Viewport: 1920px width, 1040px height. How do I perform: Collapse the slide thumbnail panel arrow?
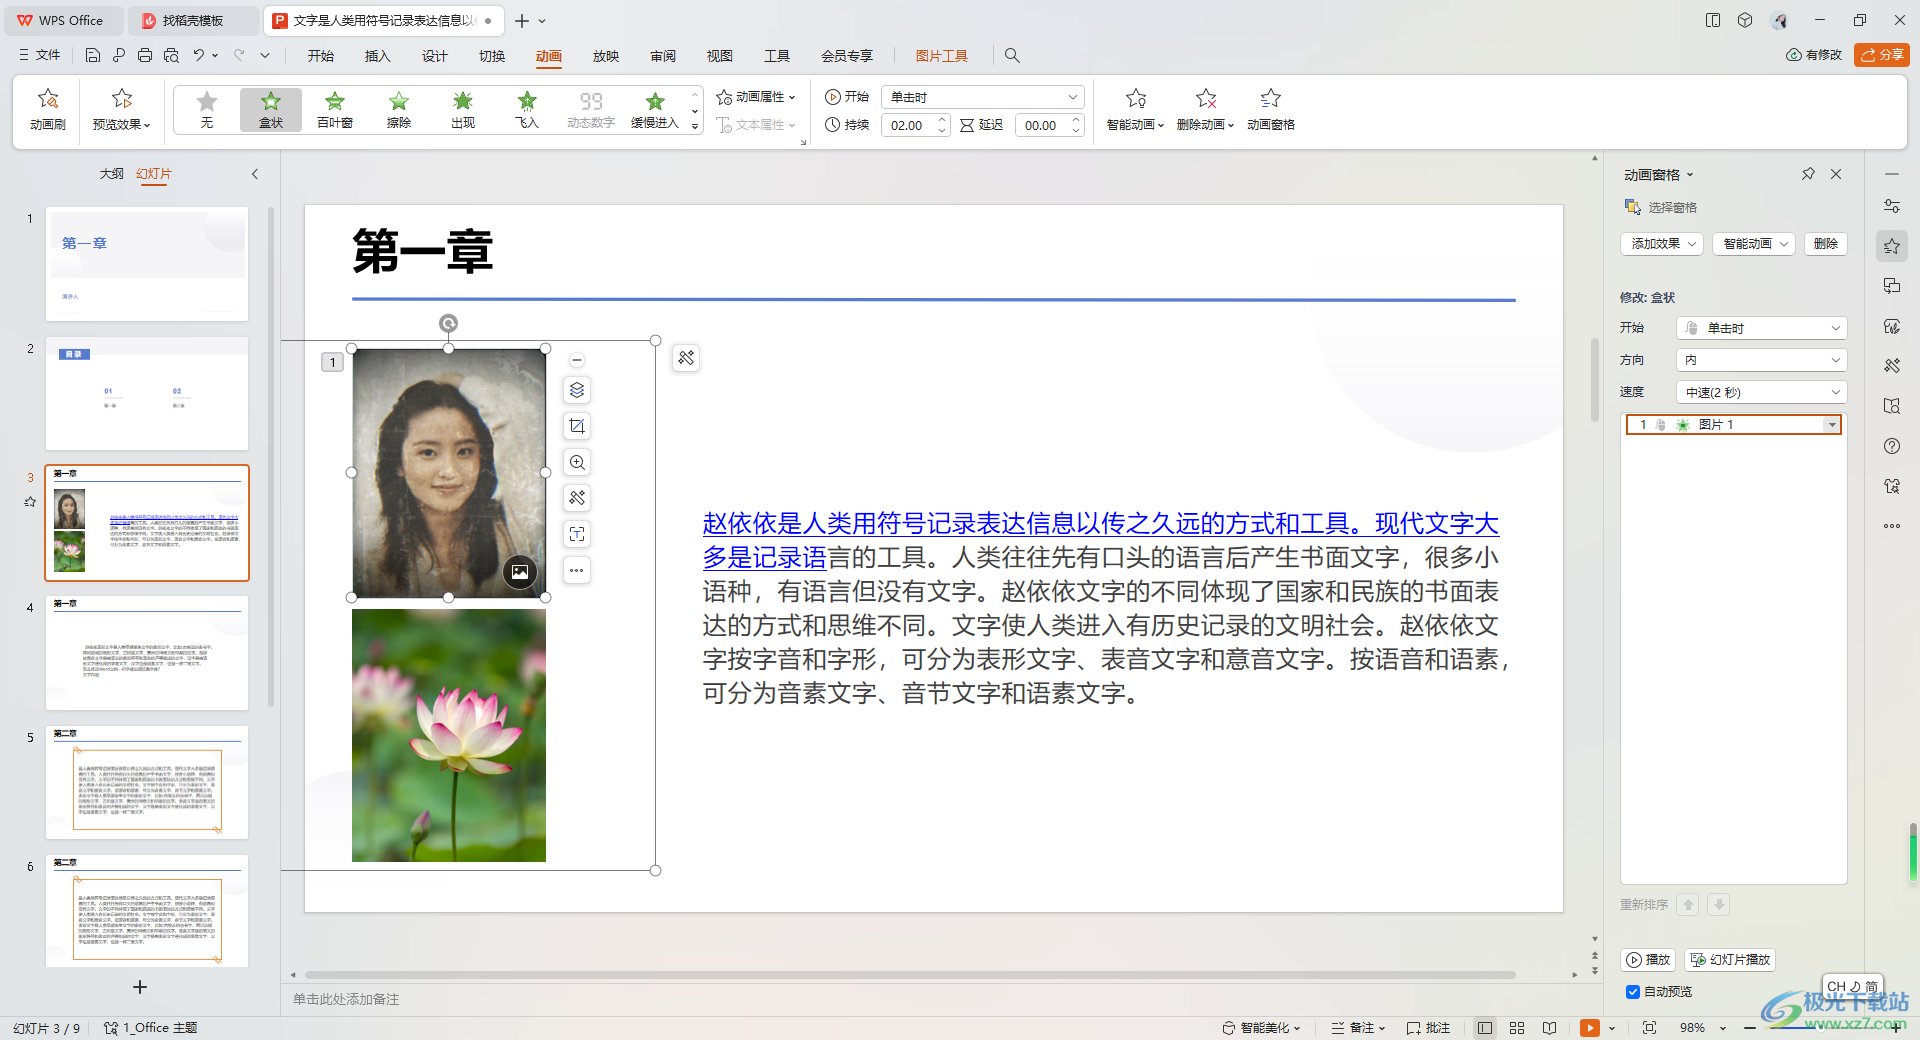pyautogui.click(x=255, y=174)
